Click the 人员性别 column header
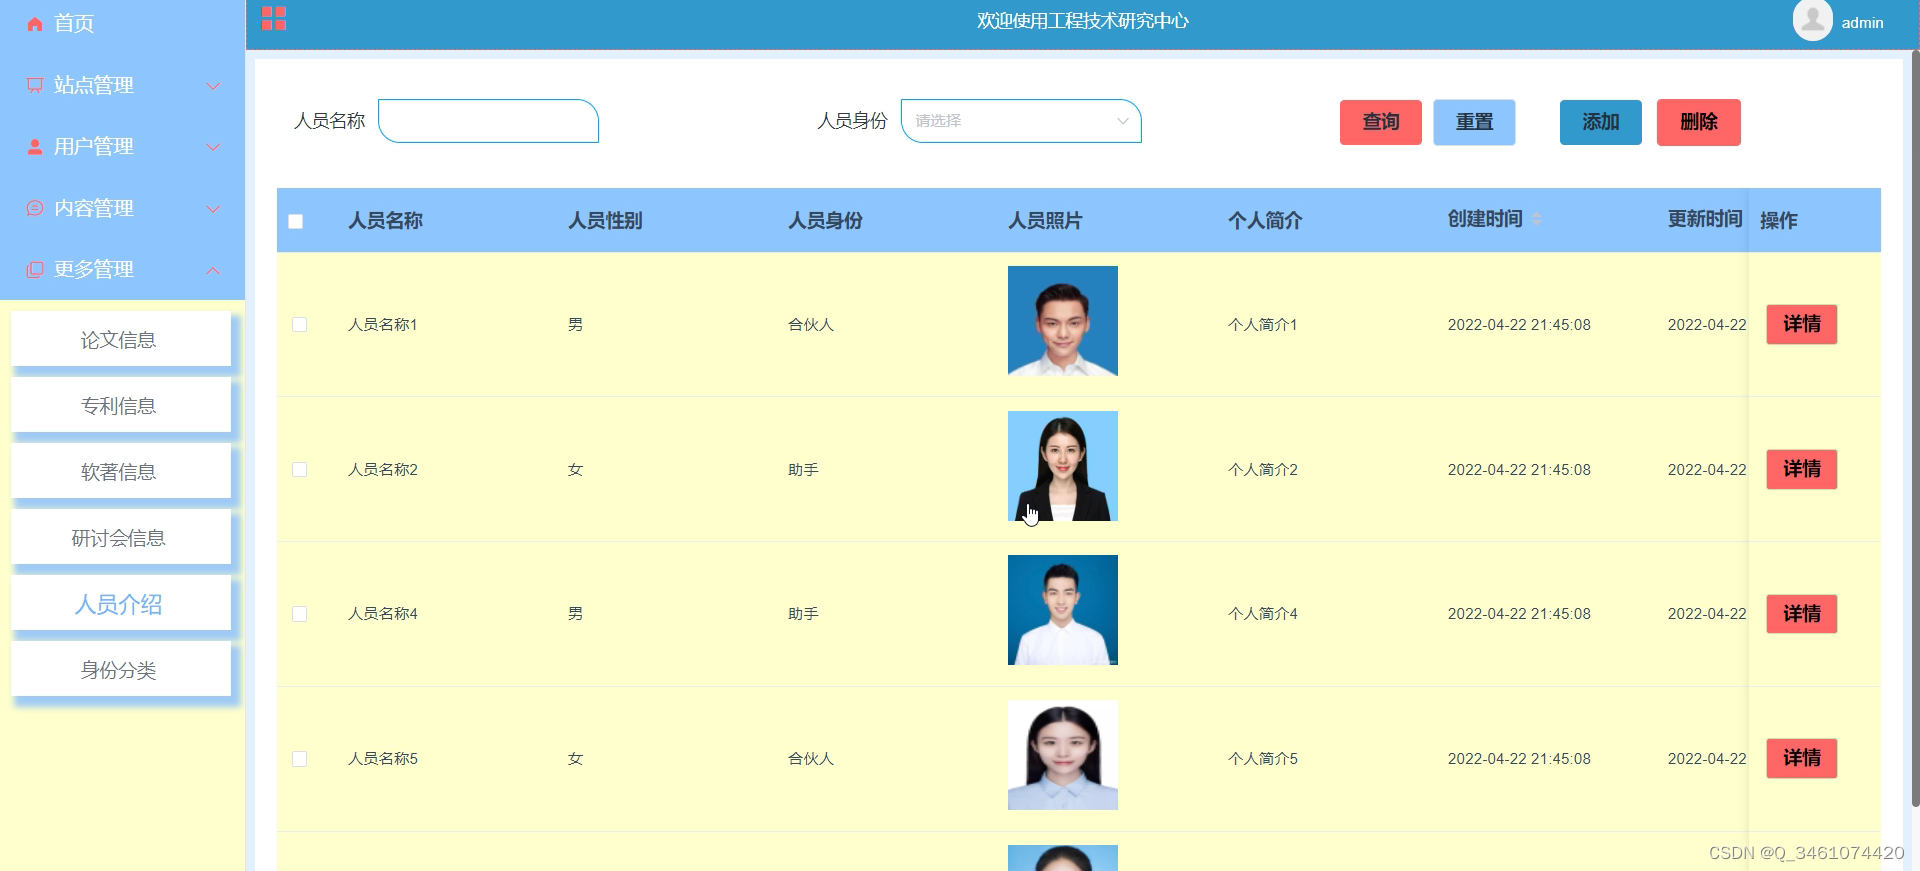Image resolution: width=1920 pixels, height=871 pixels. coord(606,221)
